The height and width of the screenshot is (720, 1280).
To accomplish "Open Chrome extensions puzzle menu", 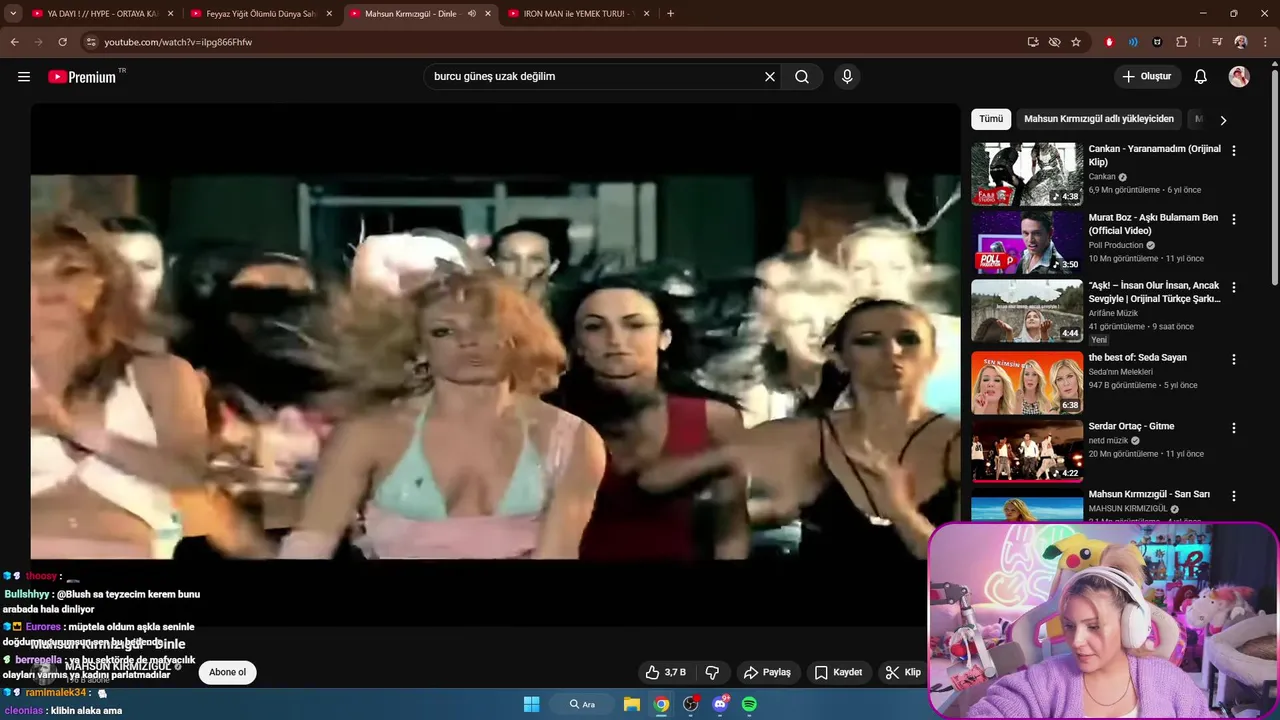I will tap(1181, 42).
